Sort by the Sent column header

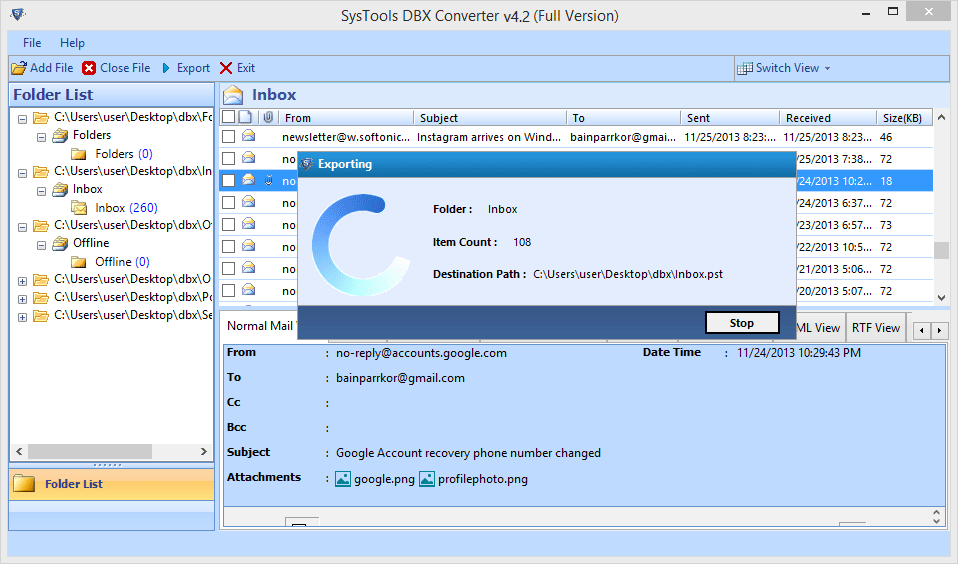click(730, 117)
